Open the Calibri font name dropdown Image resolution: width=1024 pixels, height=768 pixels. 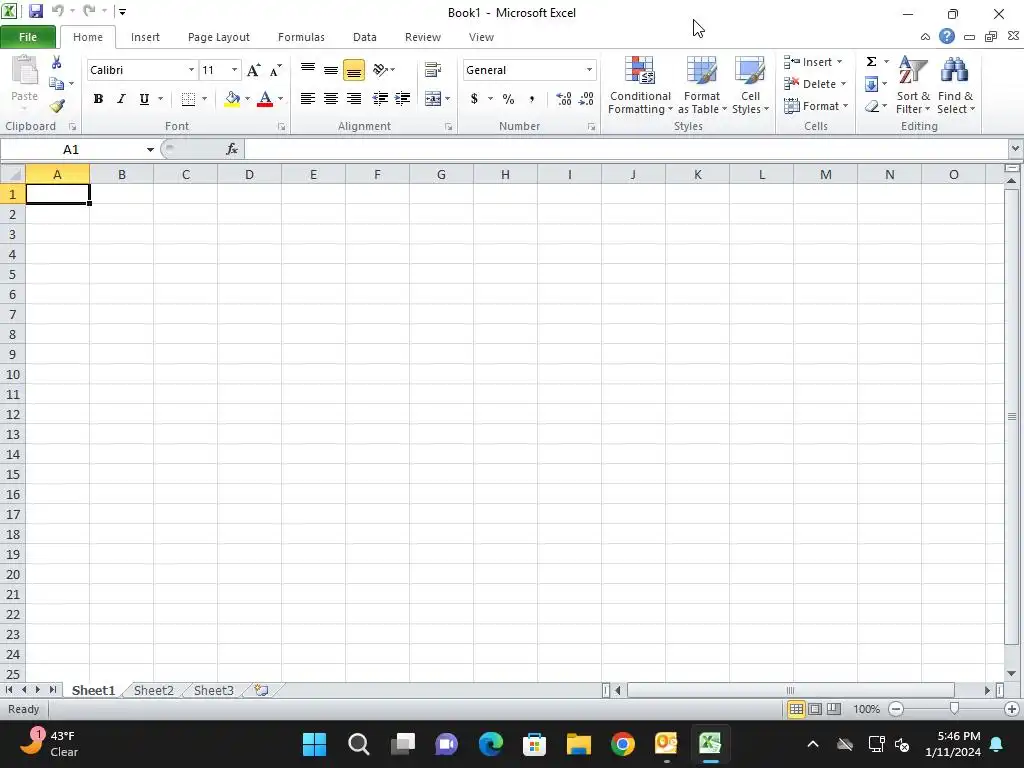191,70
